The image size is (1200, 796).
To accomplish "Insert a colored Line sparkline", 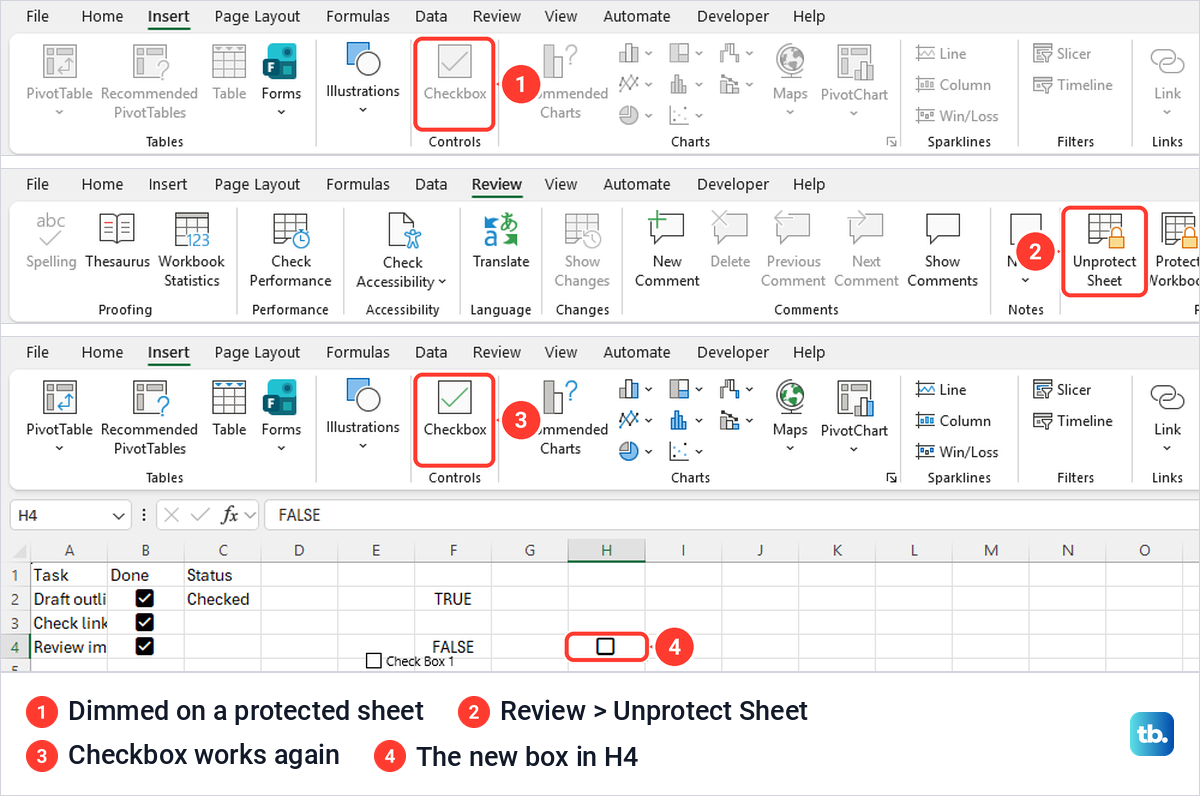I will coord(941,389).
